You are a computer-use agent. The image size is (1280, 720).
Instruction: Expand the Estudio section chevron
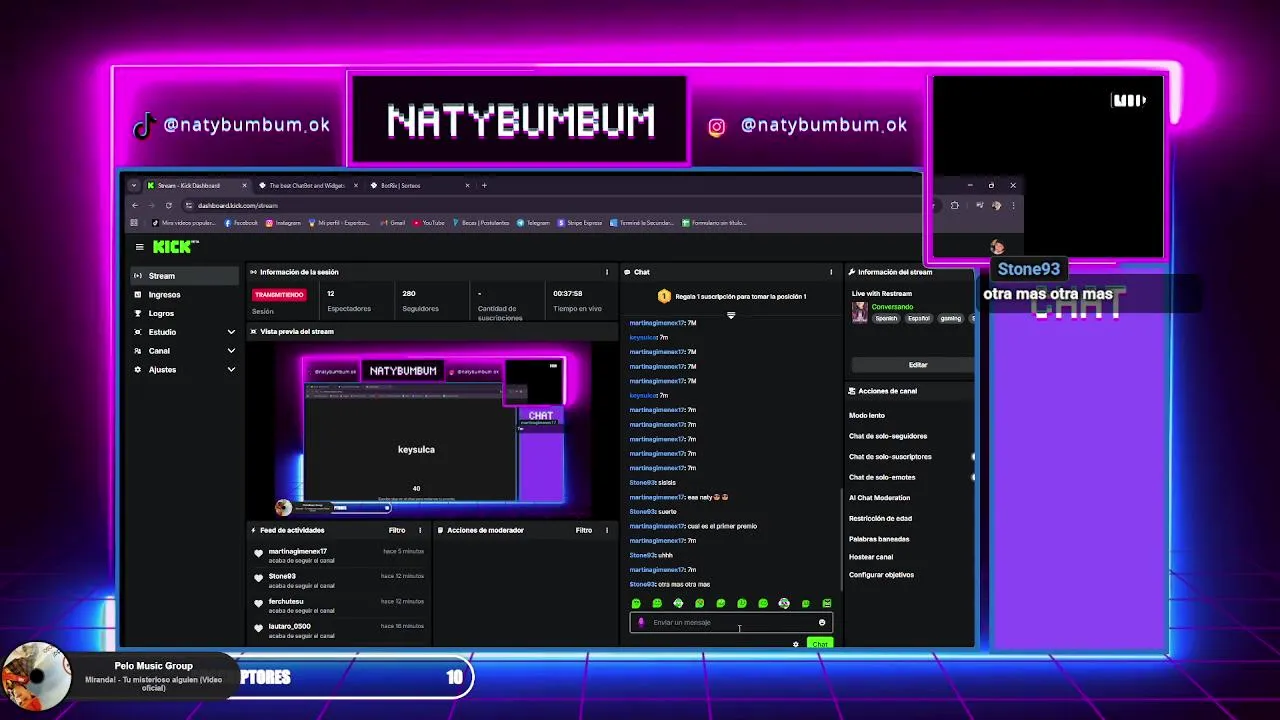click(231, 332)
